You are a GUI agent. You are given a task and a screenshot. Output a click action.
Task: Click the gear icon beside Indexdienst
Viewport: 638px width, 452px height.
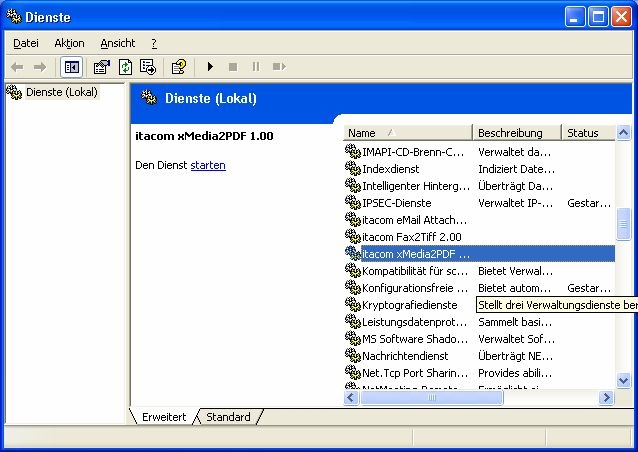(x=352, y=168)
